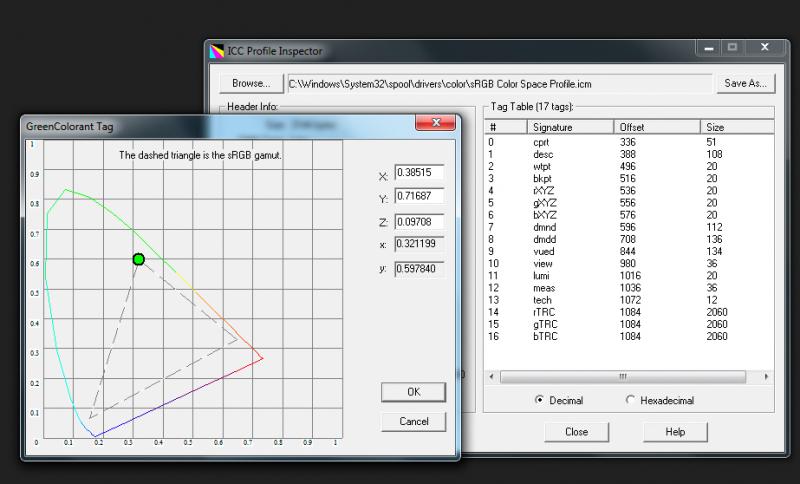Screen dimensions: 800x484
Task: Select the desc tag row
Action: pyautogui.click(x=629, y=155)
